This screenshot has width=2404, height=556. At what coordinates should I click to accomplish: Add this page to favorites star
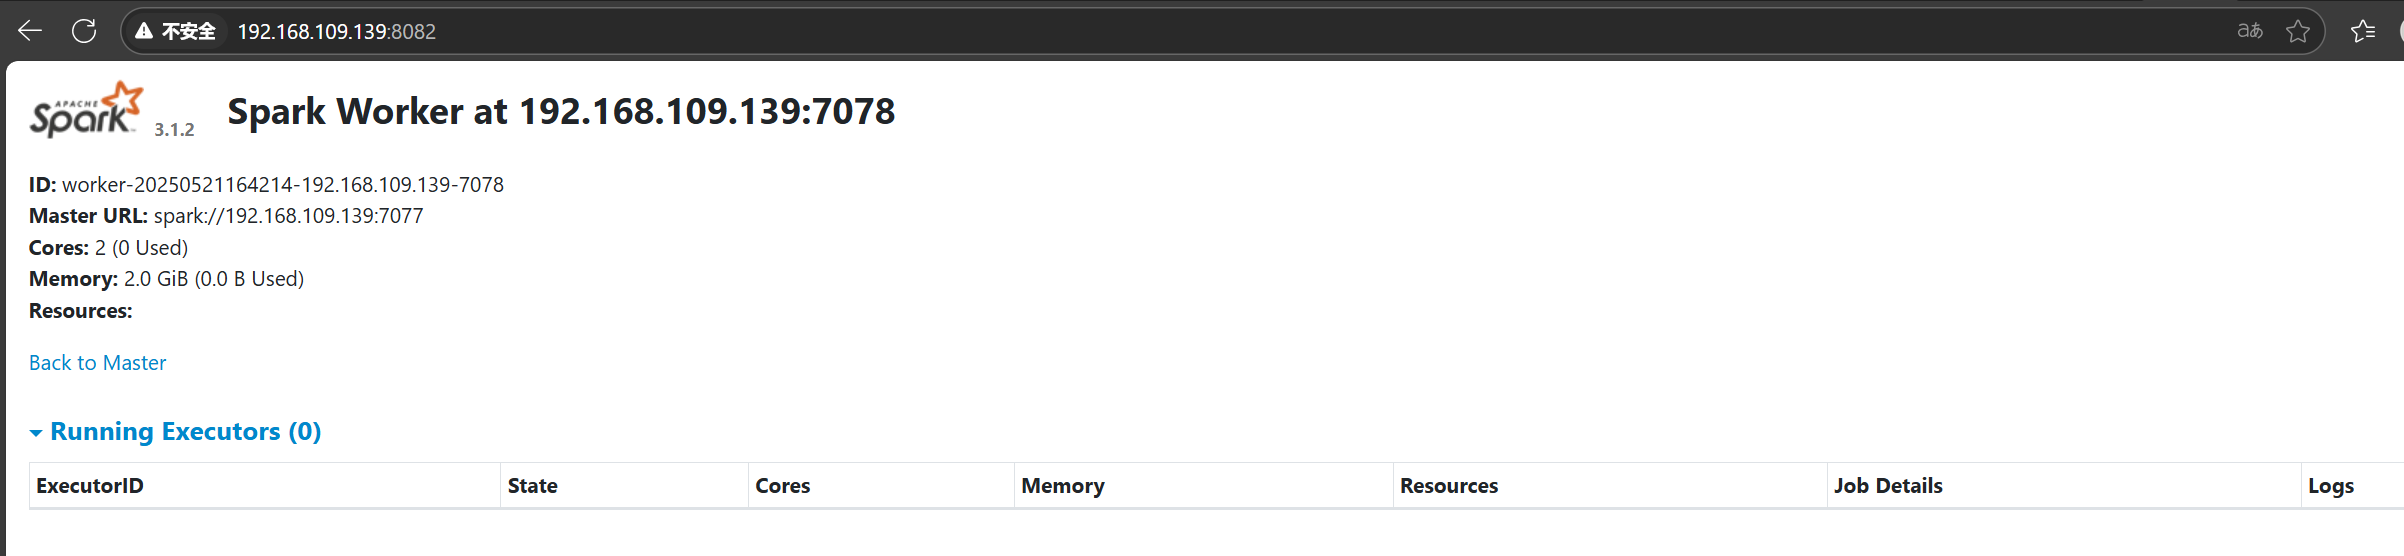2298,31
